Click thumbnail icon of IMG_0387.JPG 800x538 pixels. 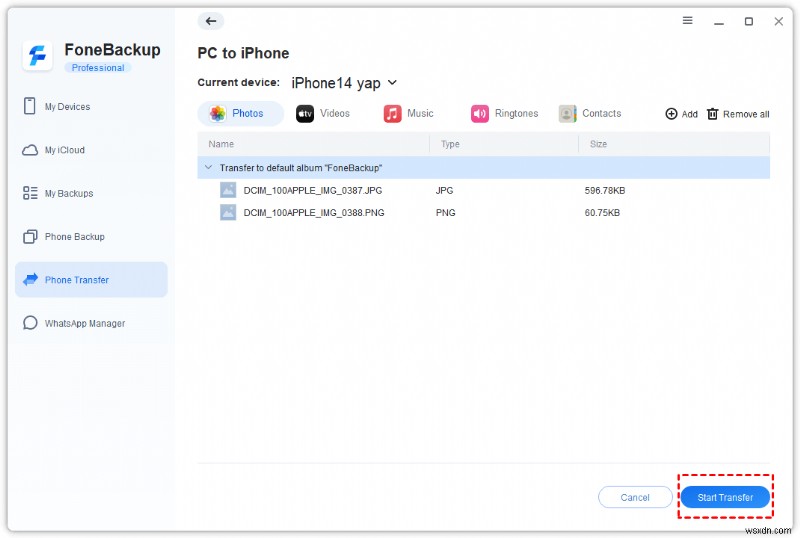click(x=228, y=190)
